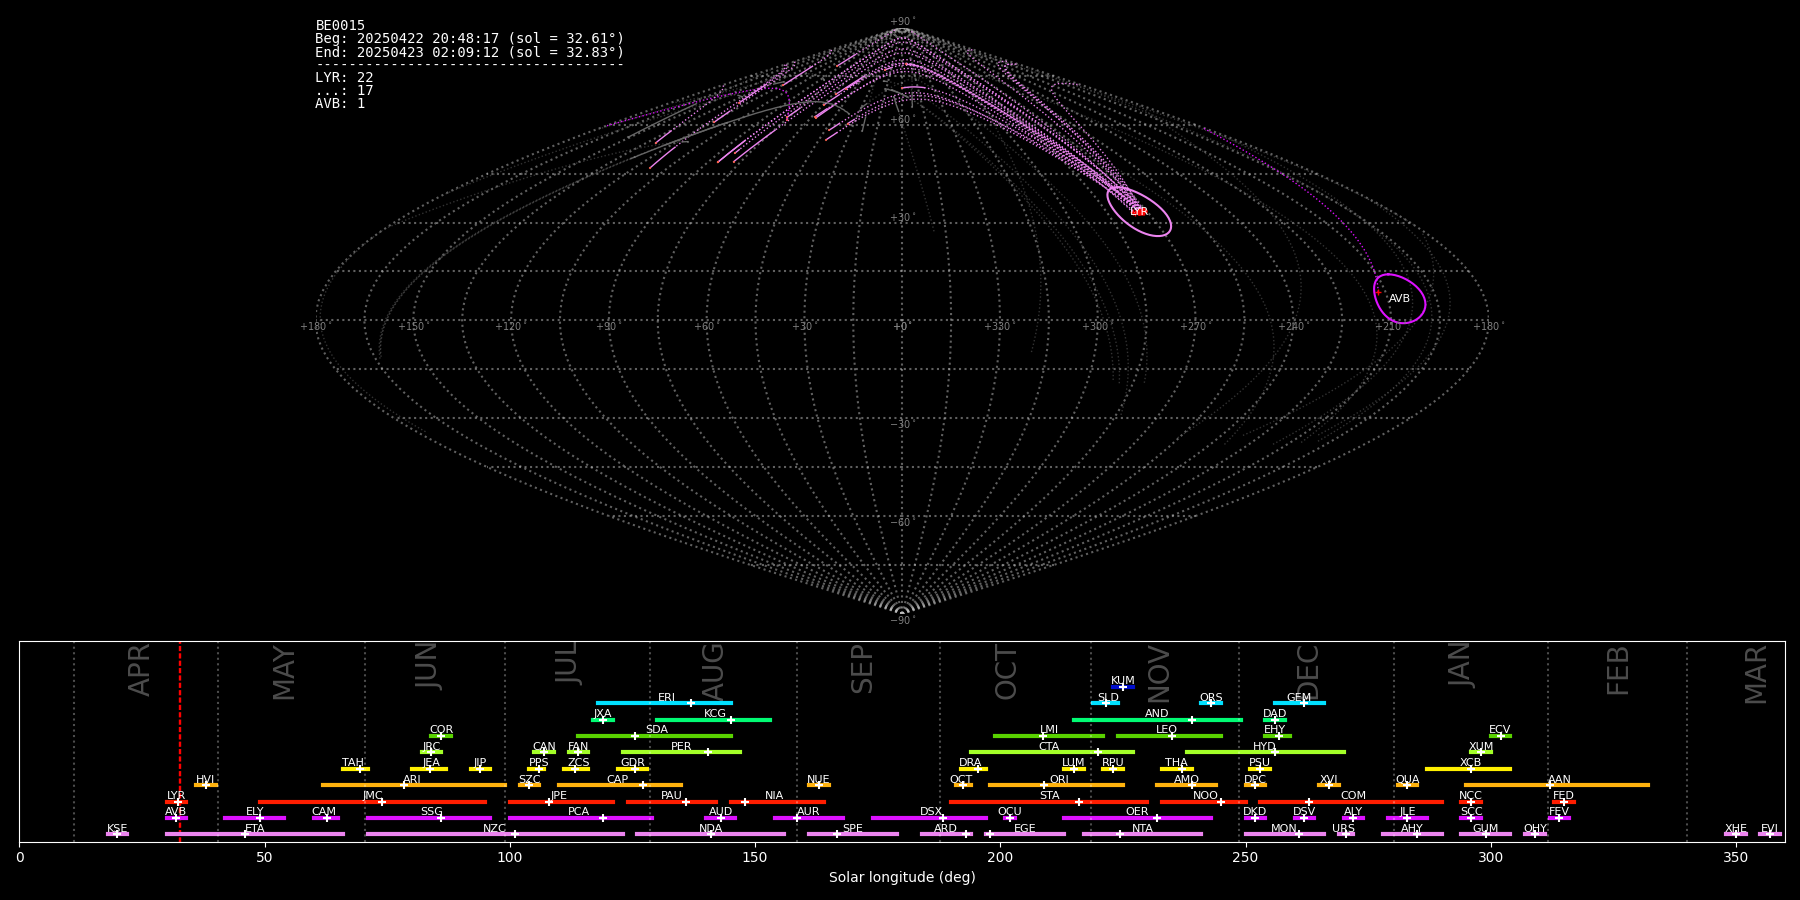
Task: Click the LEO shower label in timeline
Action: click(1166, 730)
